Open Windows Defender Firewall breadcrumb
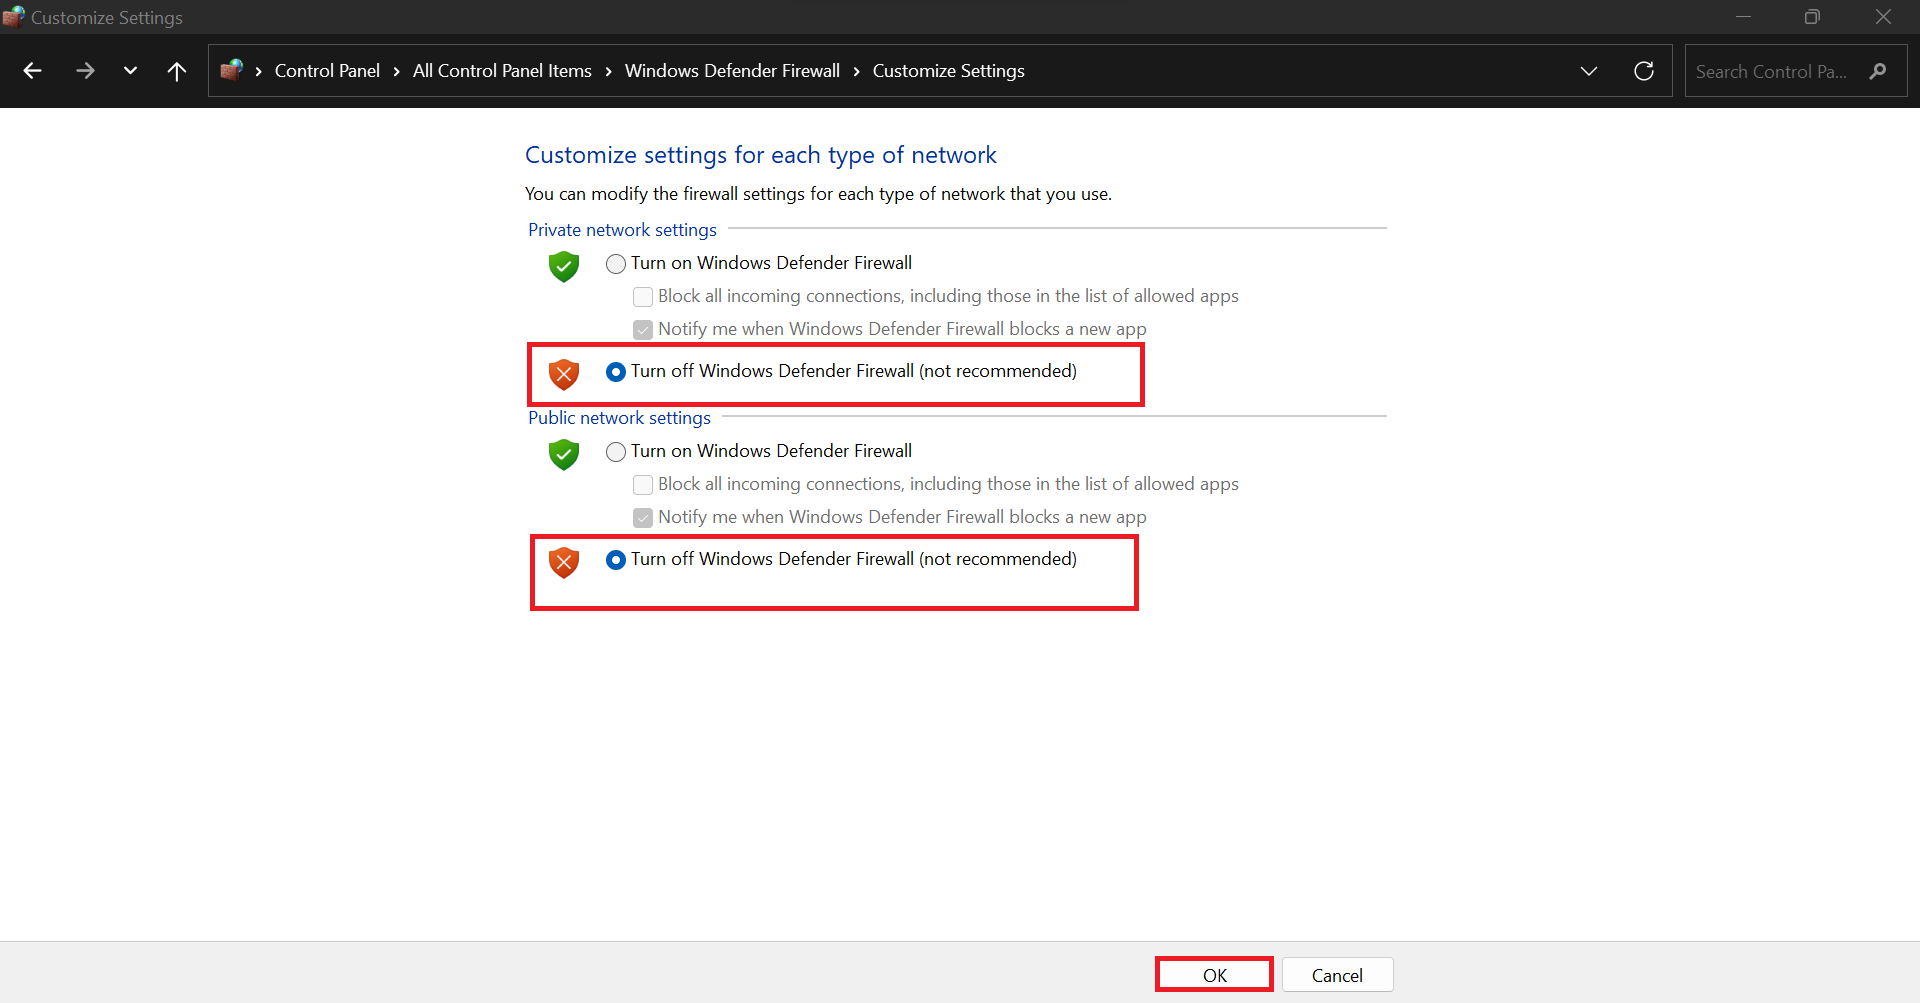The width and height of the screenshot is (1920, 1003). coord(732,71)
